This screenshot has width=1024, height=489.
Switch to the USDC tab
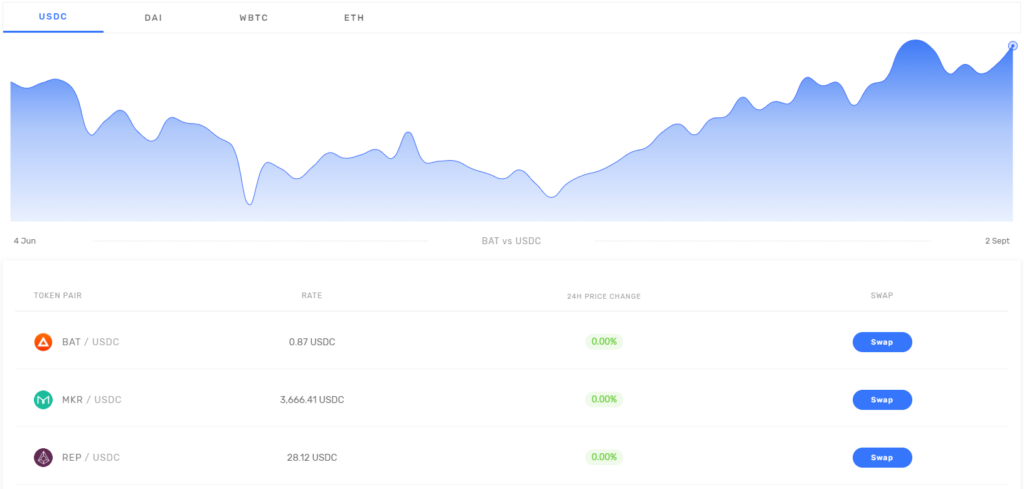point(53,18)
